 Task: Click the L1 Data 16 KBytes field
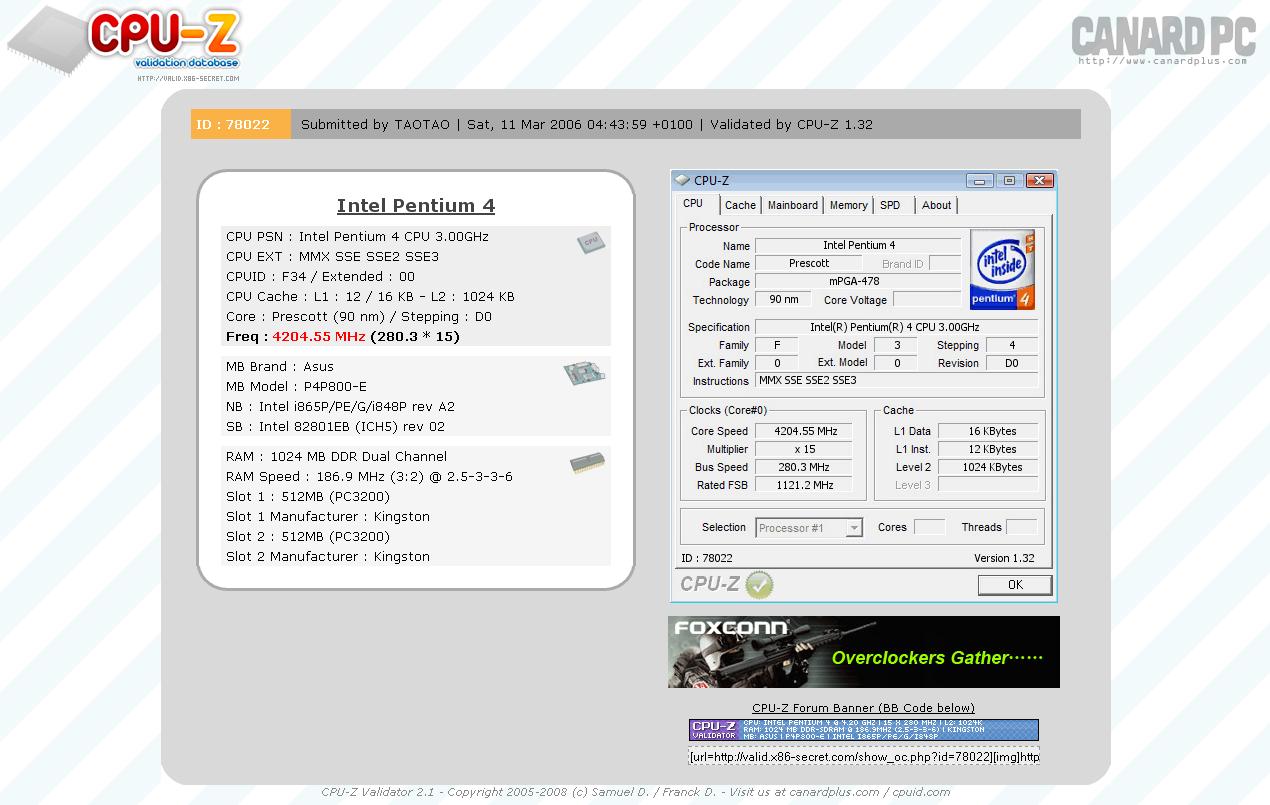(988, 431)
